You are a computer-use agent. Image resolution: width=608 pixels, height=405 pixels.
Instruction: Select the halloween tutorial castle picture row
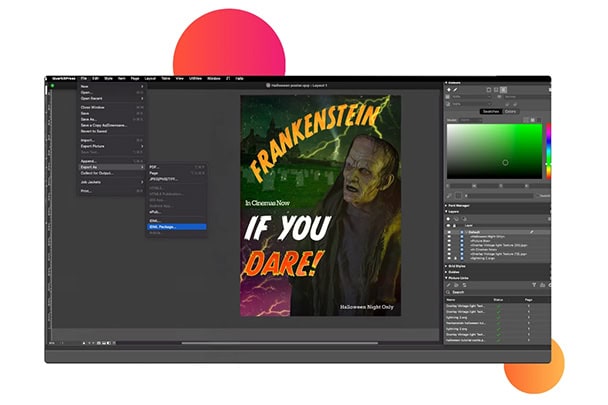click(x=497, y=340)
